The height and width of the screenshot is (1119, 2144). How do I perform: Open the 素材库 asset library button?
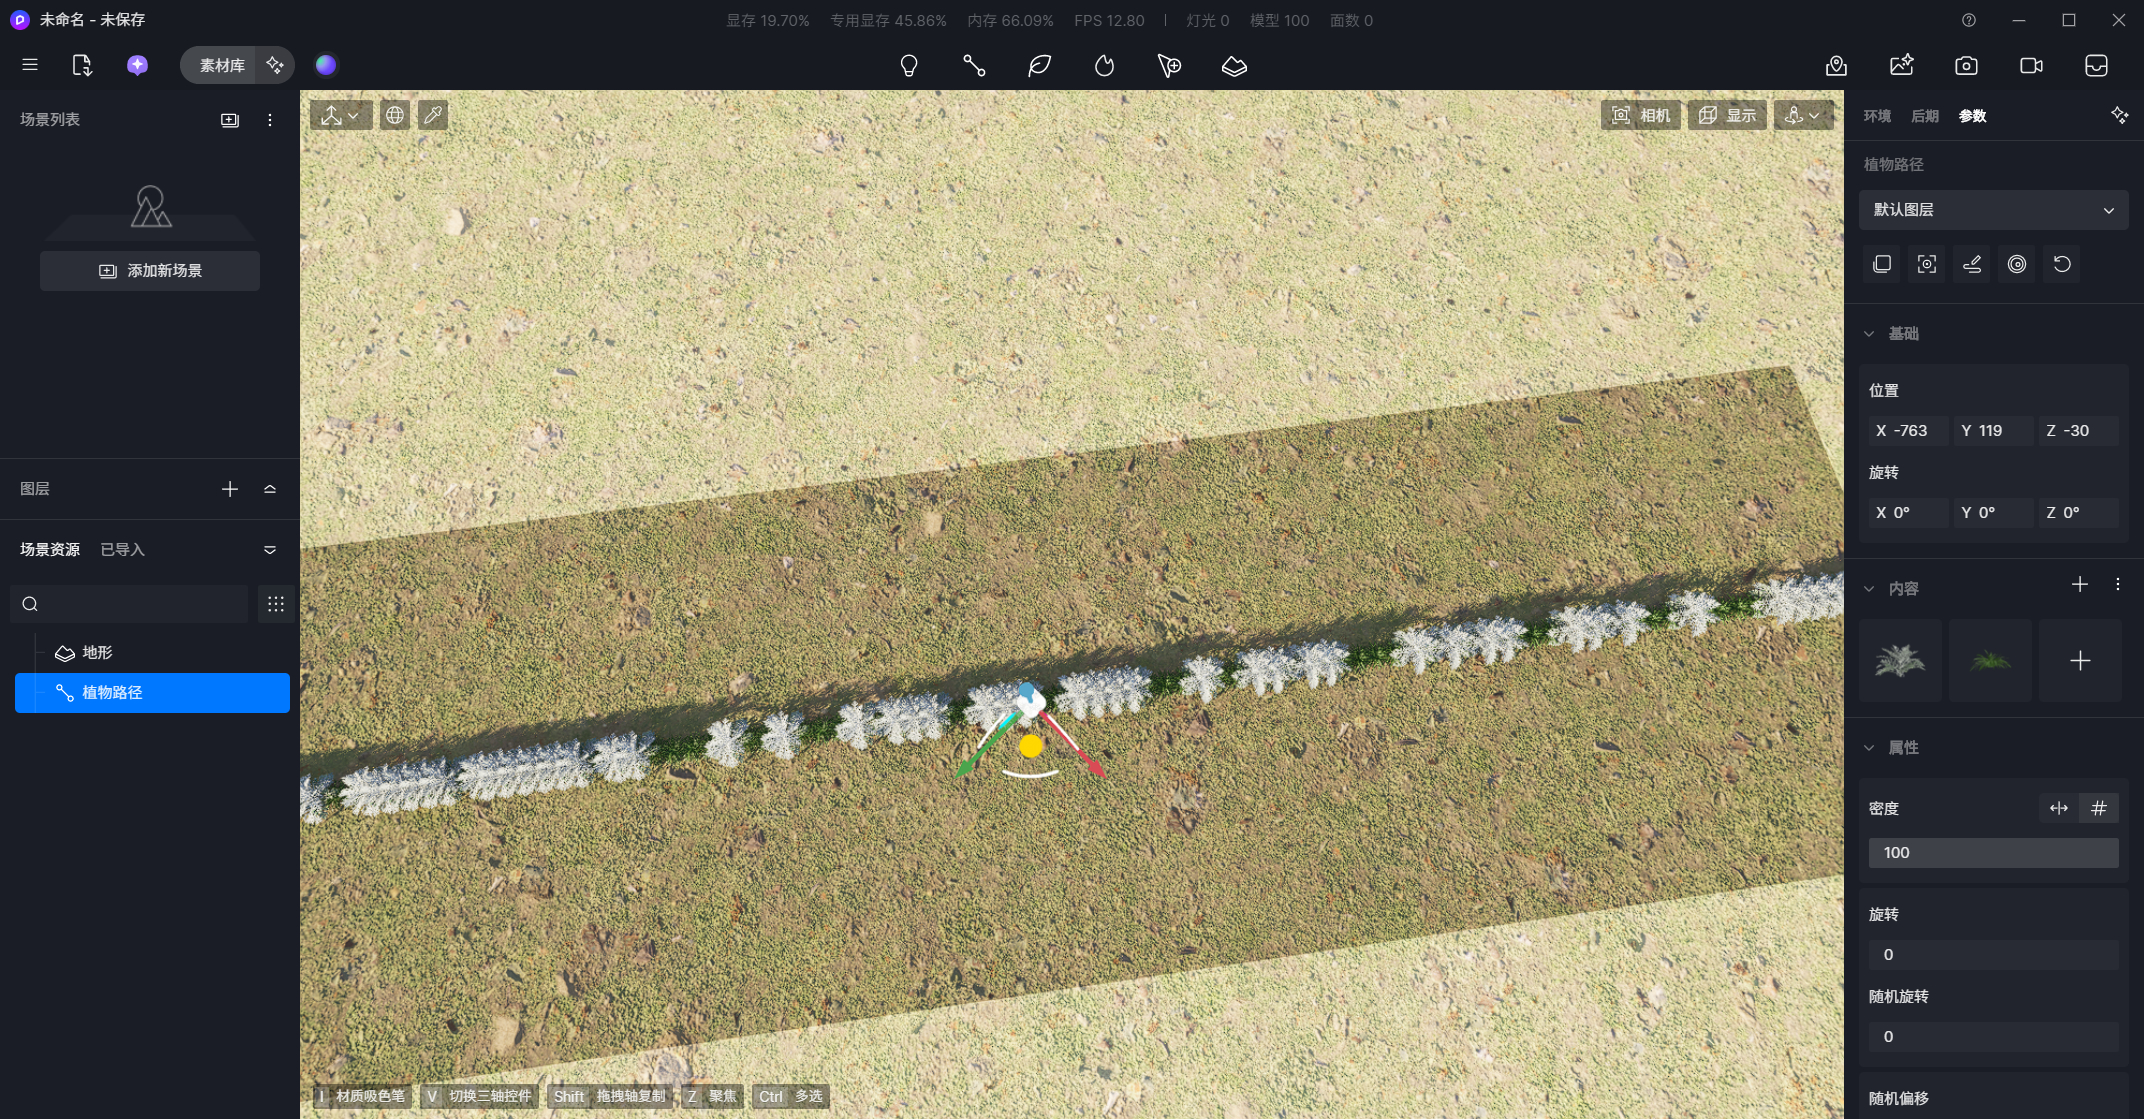pyautogui.click(x=221, y=66)
